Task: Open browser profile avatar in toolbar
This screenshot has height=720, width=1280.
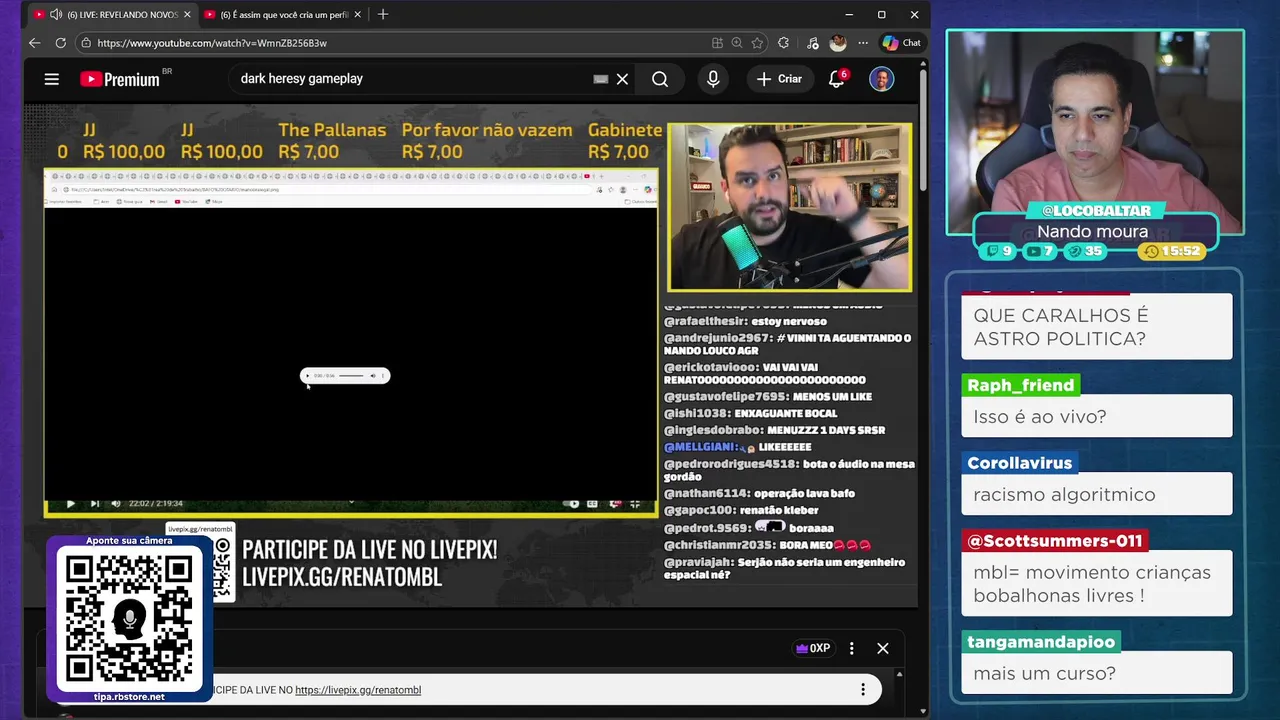Action: [838, 43]
